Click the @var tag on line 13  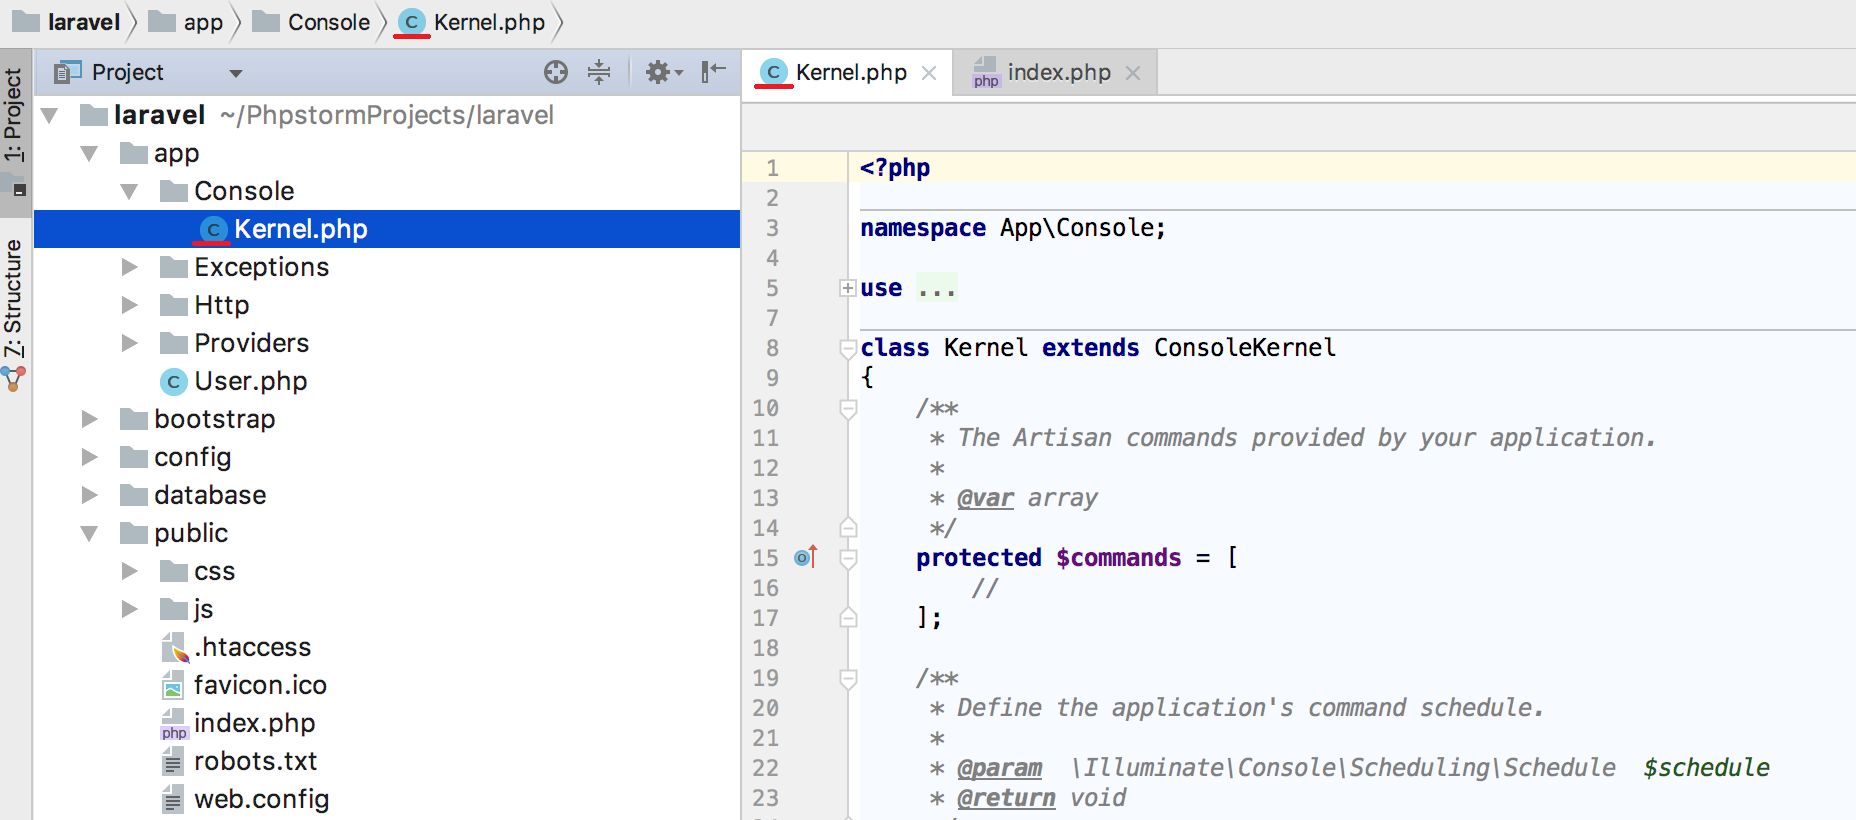[x=985, y=498]
